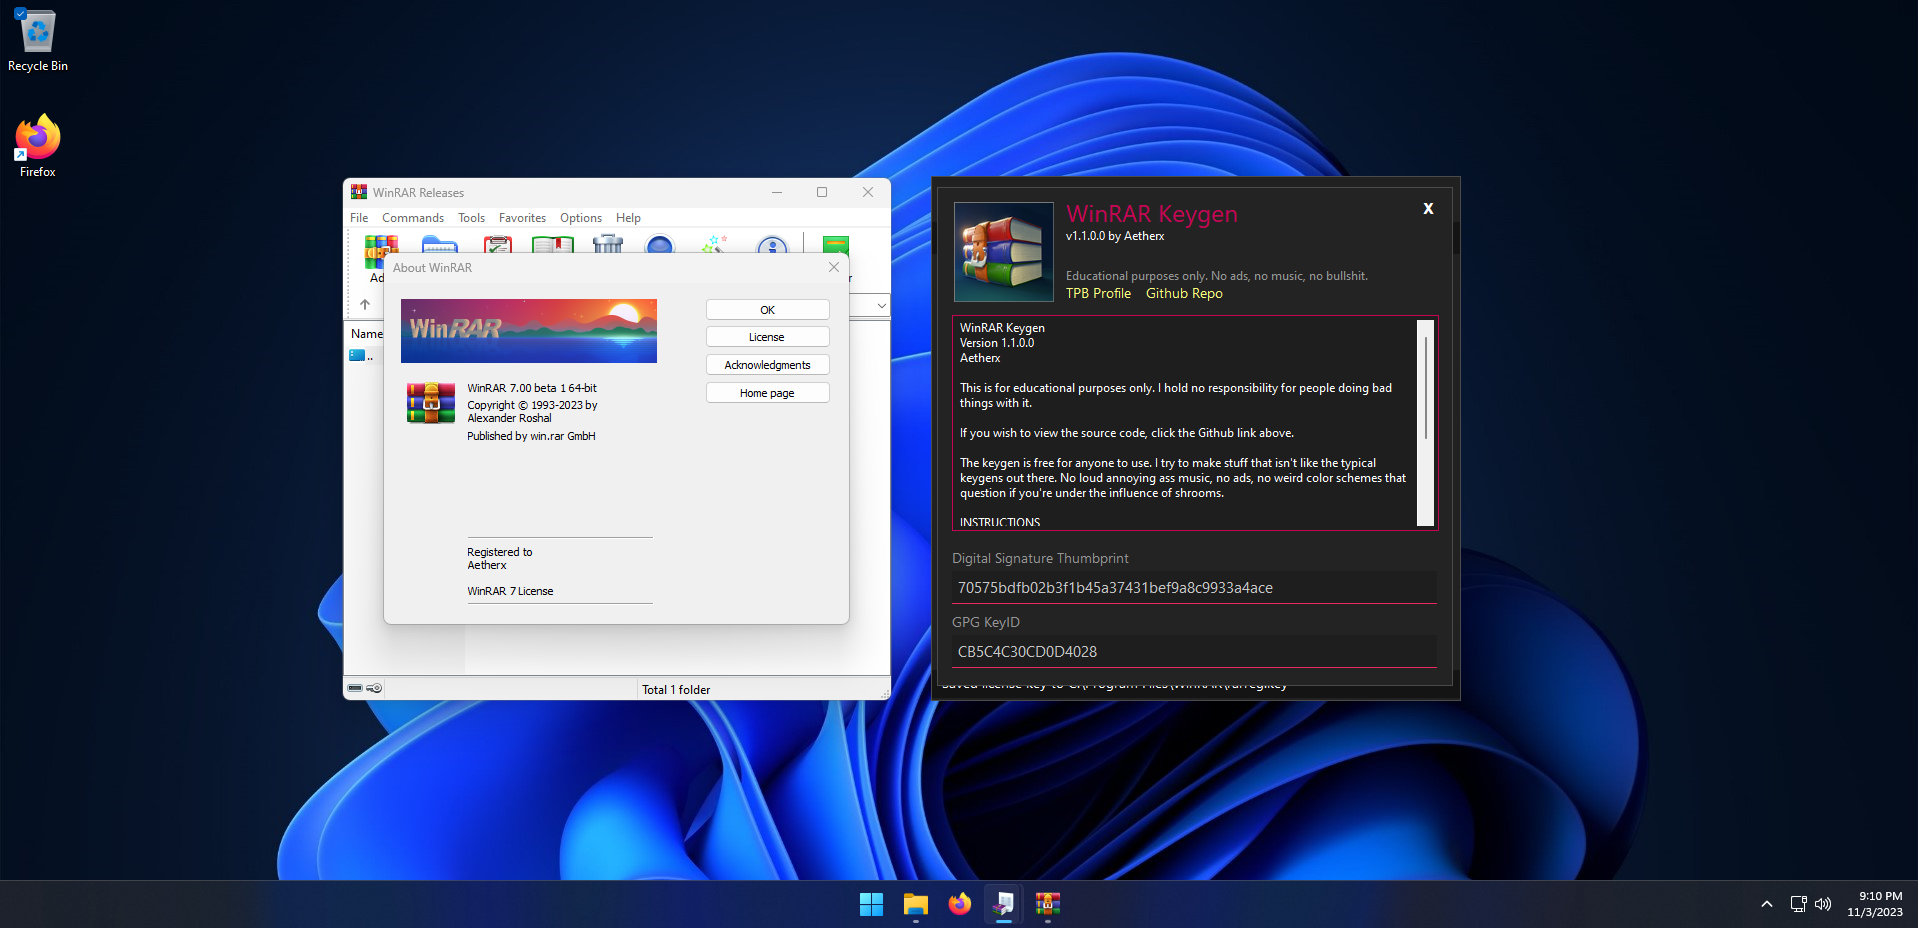Launch Firefox from the taskbar
The width and height of the screenshot is (1918, 928).
click(x=960, y=904)
